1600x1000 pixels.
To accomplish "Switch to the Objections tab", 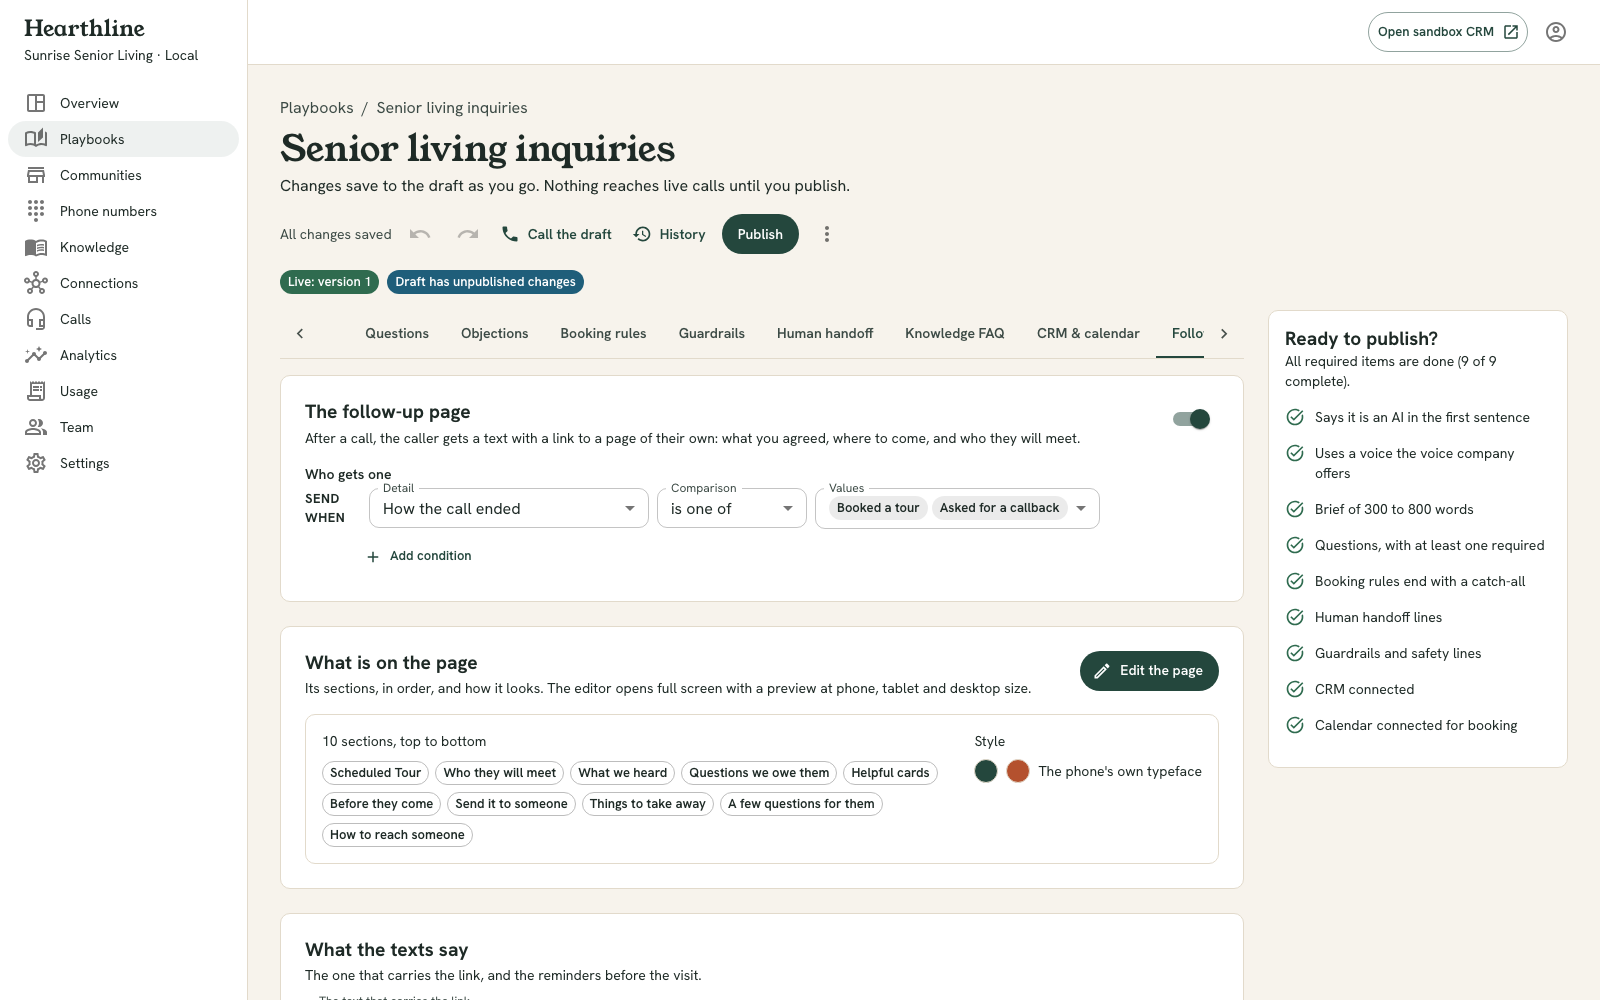I will pyautogui.click(x=494, y=333).
